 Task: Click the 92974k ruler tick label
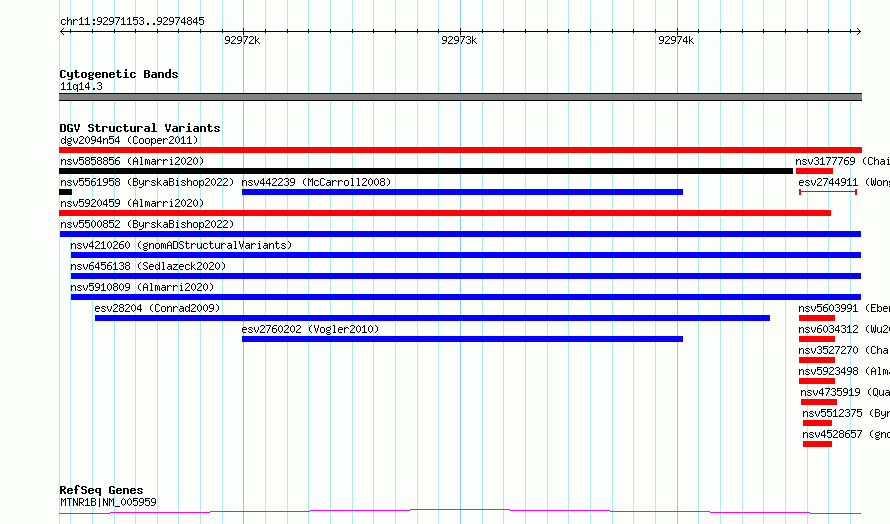(675, 40)
